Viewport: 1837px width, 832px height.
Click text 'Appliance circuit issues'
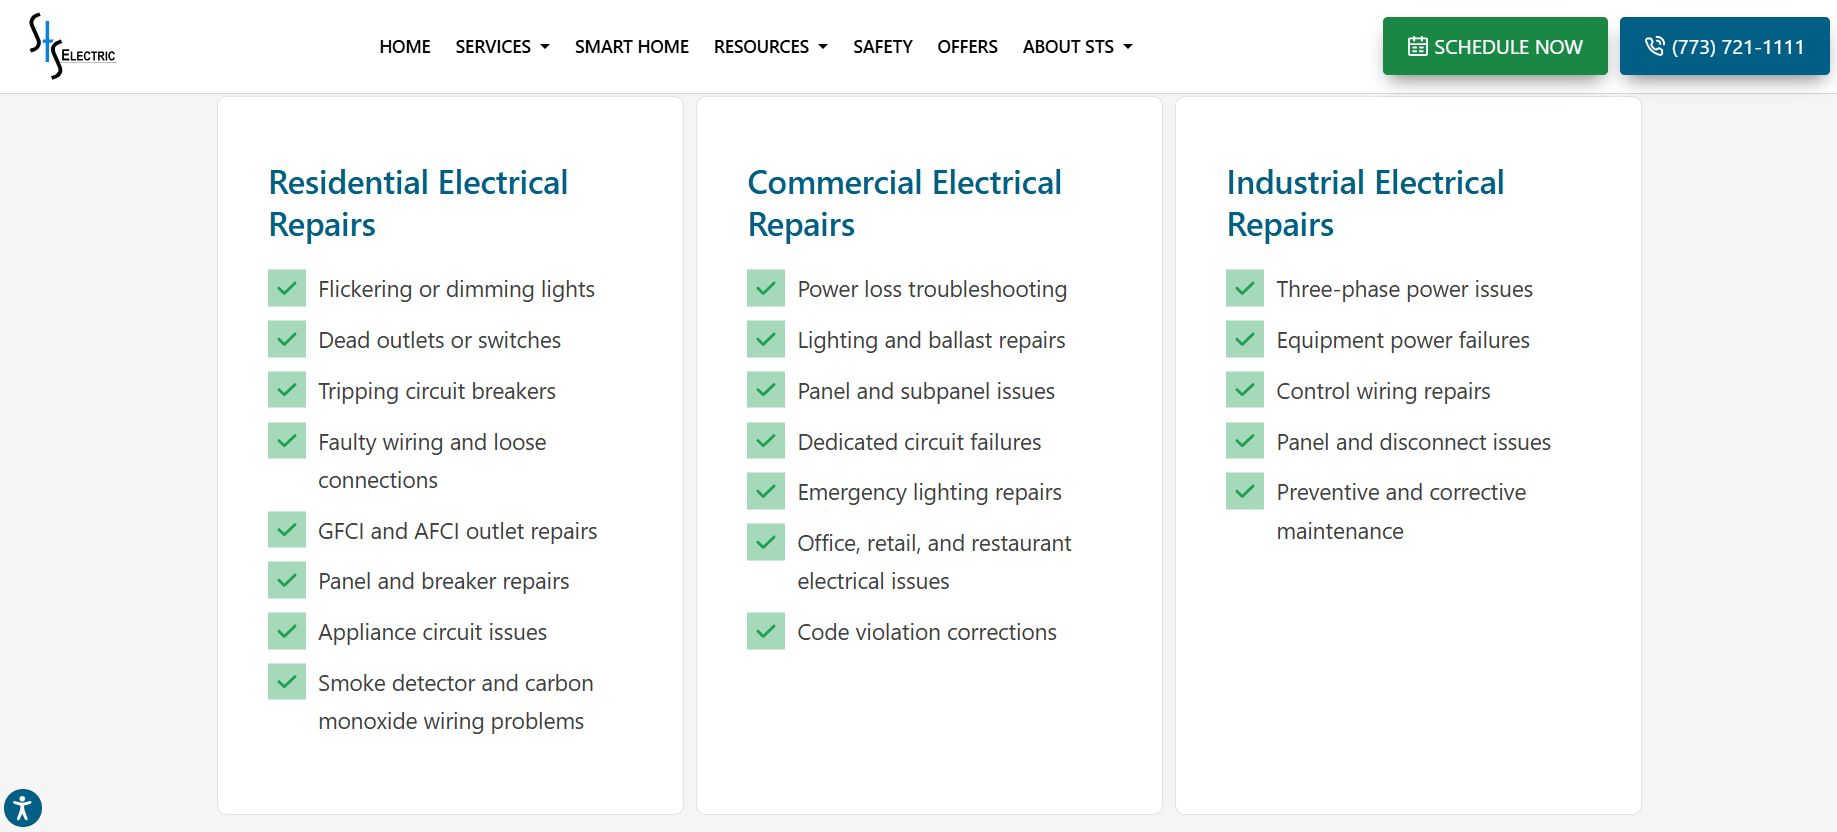432,632
